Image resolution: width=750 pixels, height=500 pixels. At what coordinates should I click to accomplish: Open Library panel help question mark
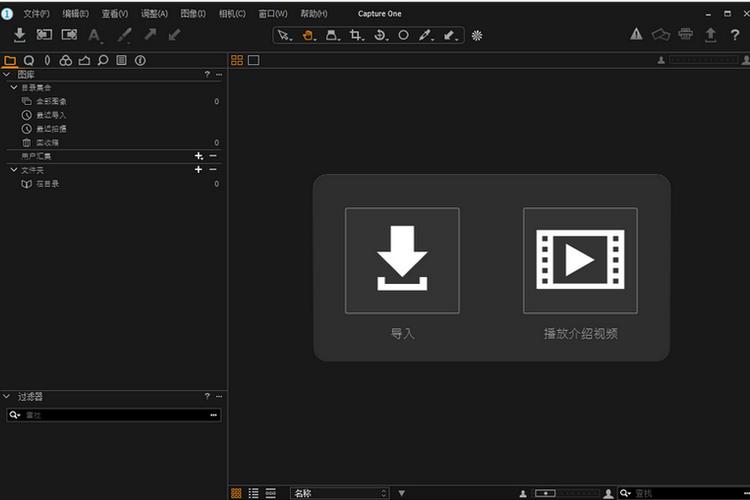coord(207,74)
